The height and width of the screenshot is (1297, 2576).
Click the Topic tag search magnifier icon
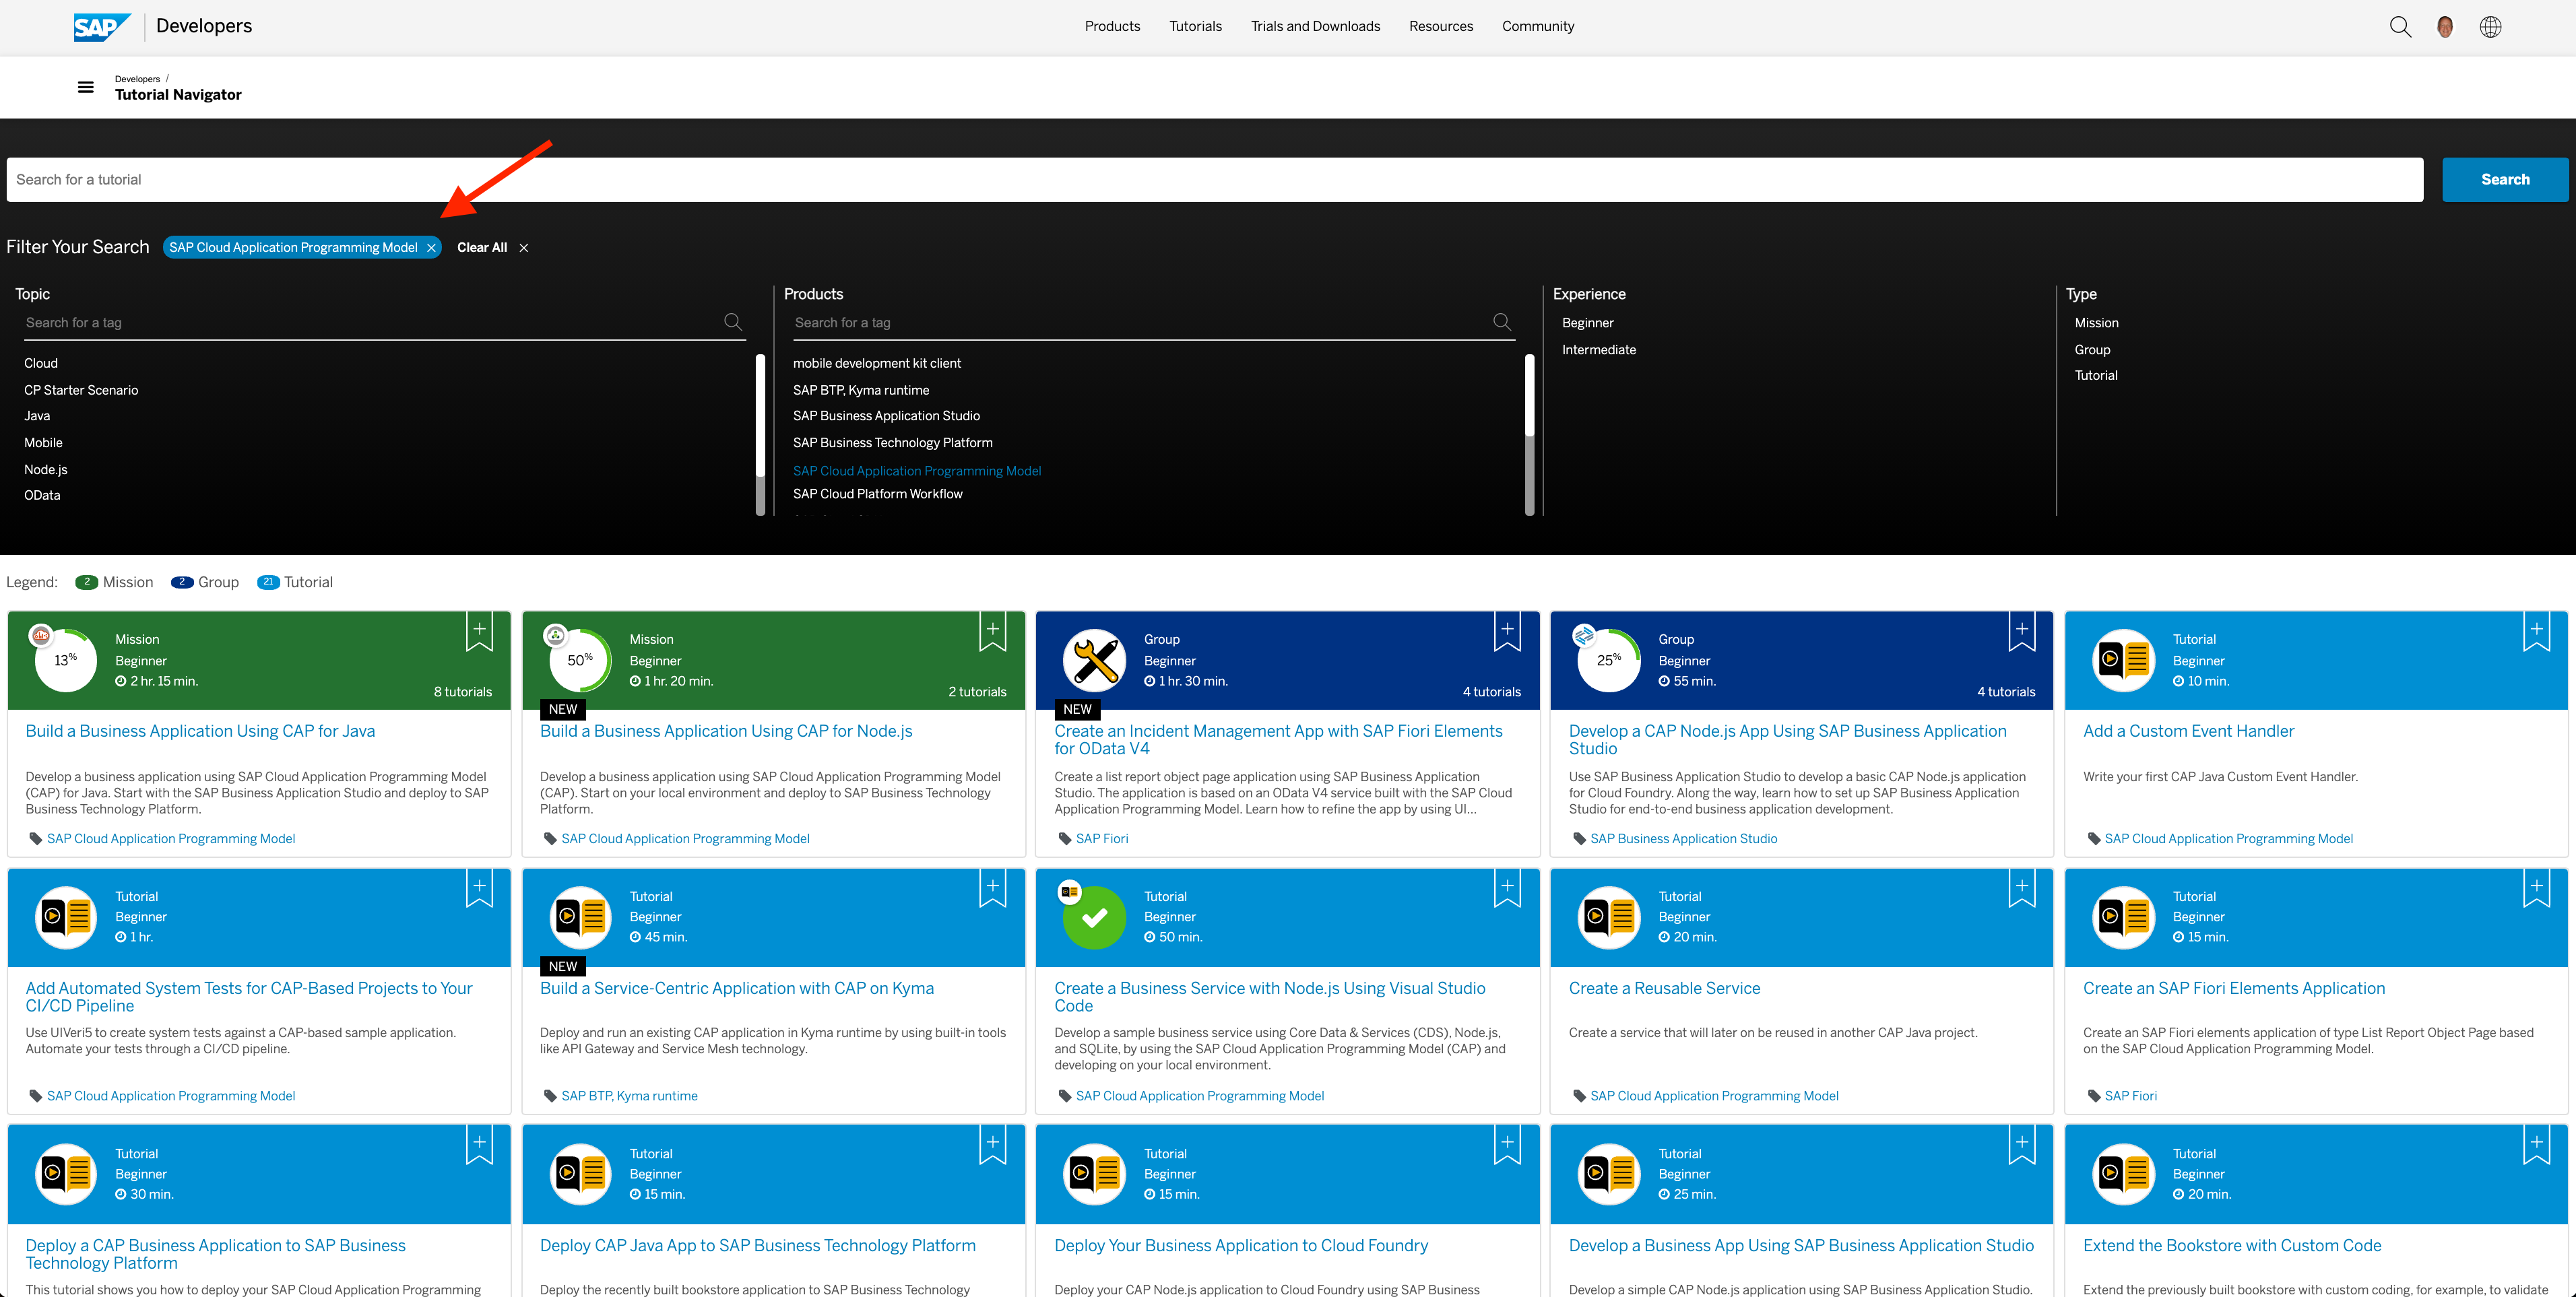pyautogui.click(x=733, y=322)
